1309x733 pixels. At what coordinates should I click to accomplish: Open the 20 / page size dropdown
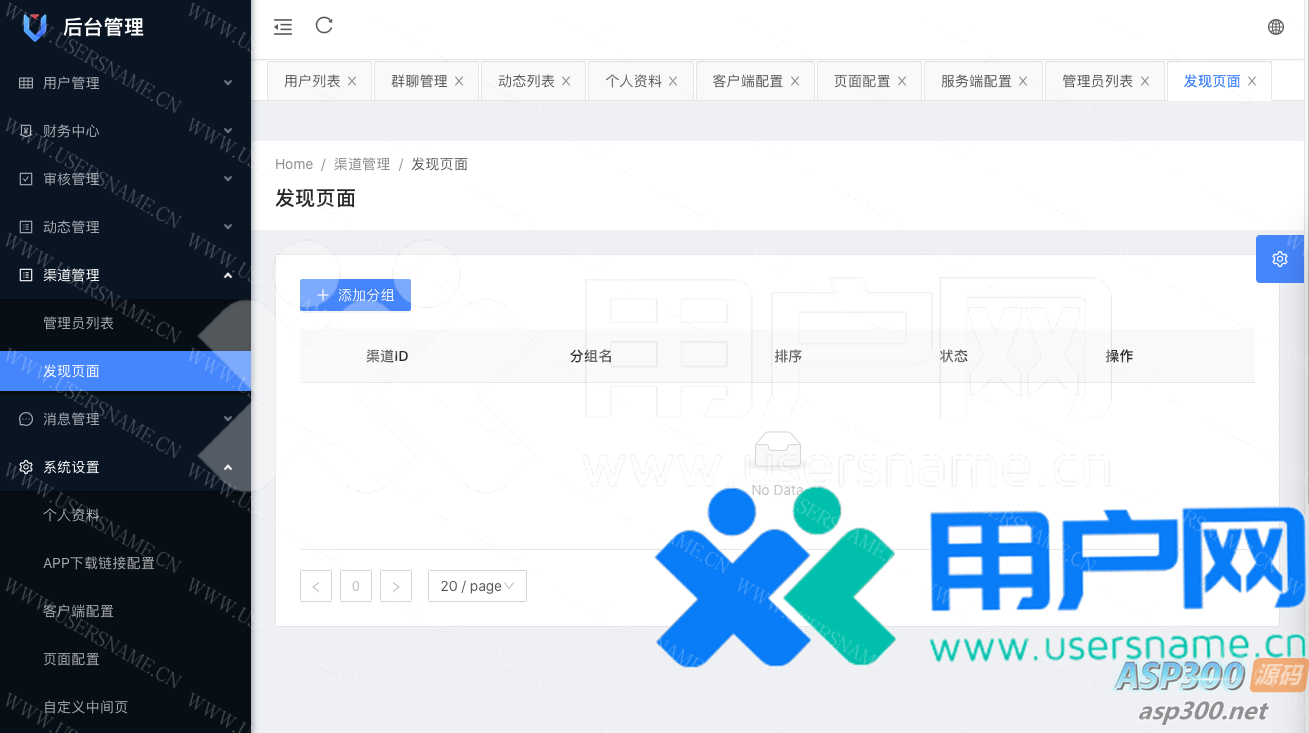coord(477,586)
